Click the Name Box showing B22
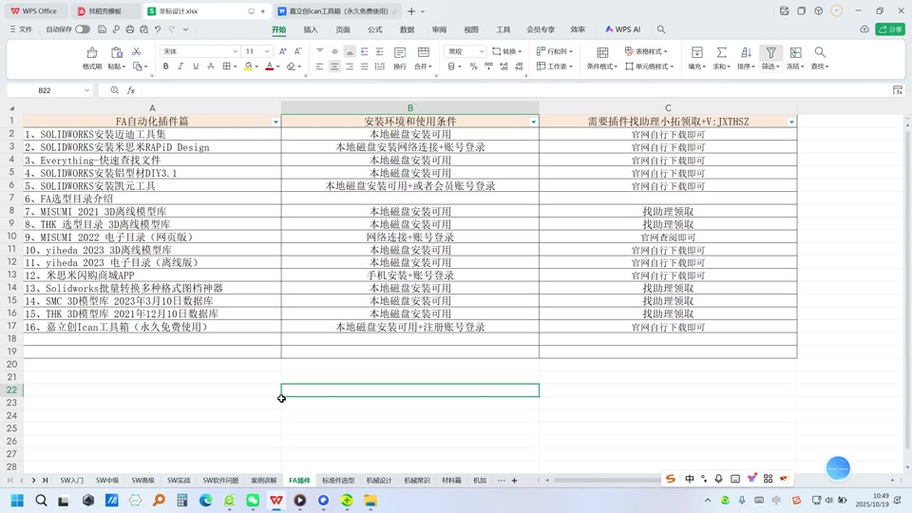This screenshot has height=513, width=912. (49, 90)
